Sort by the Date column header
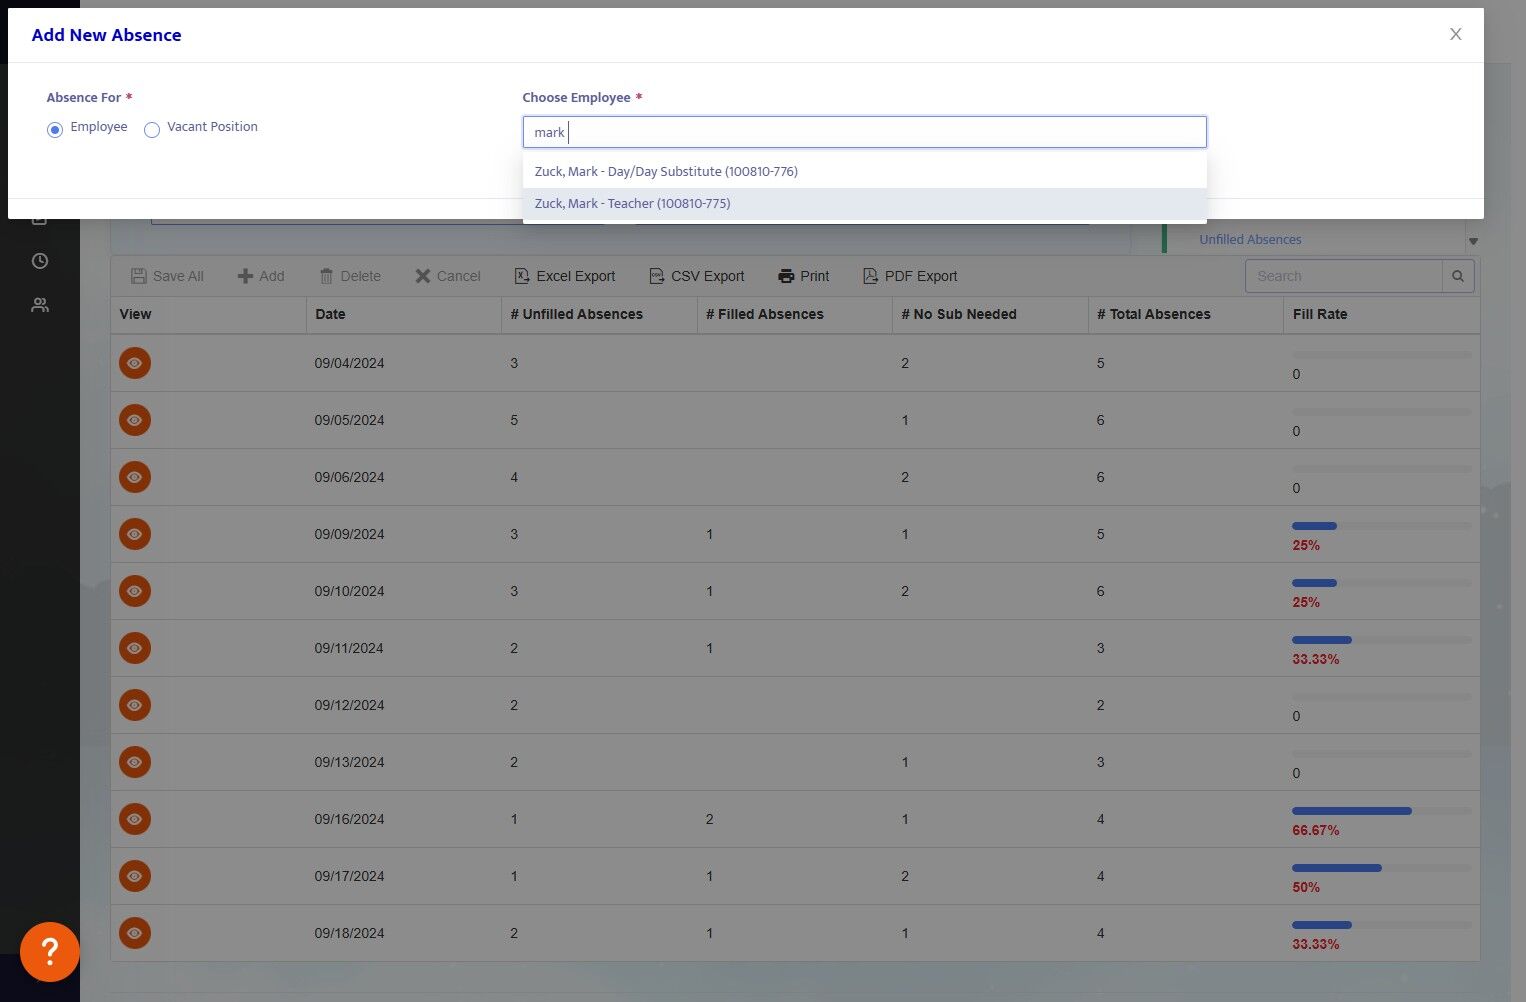The image size is (1526, 1002). point(404,314)
